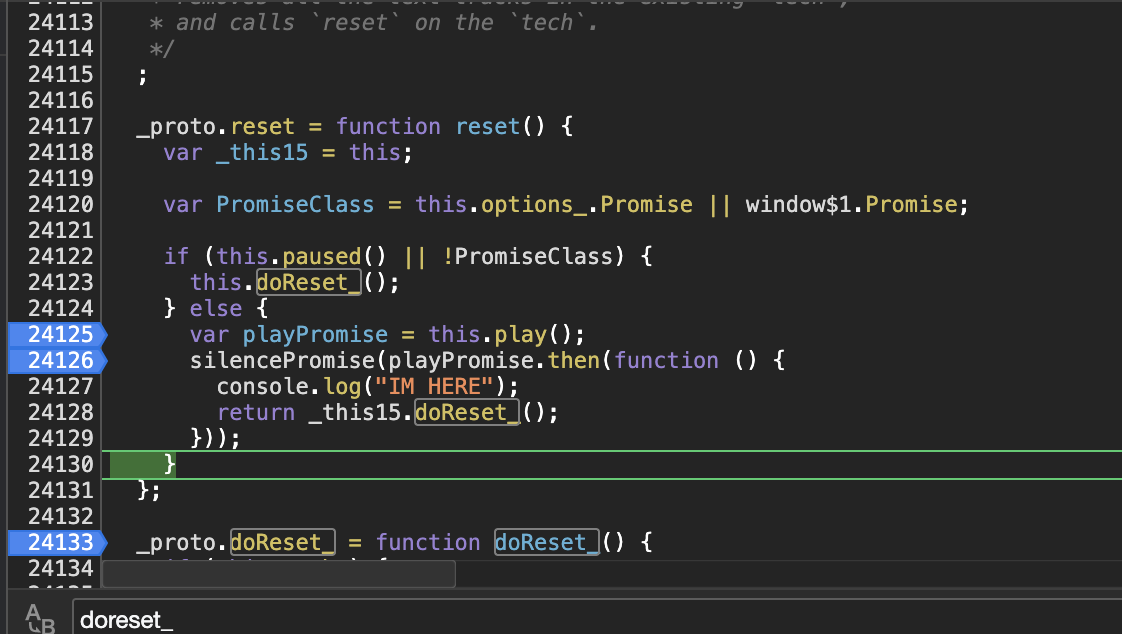This screenshot has height=634, width=1122.
Task: Toggle breakpoint on line 24125
Action: click(57, 334)
